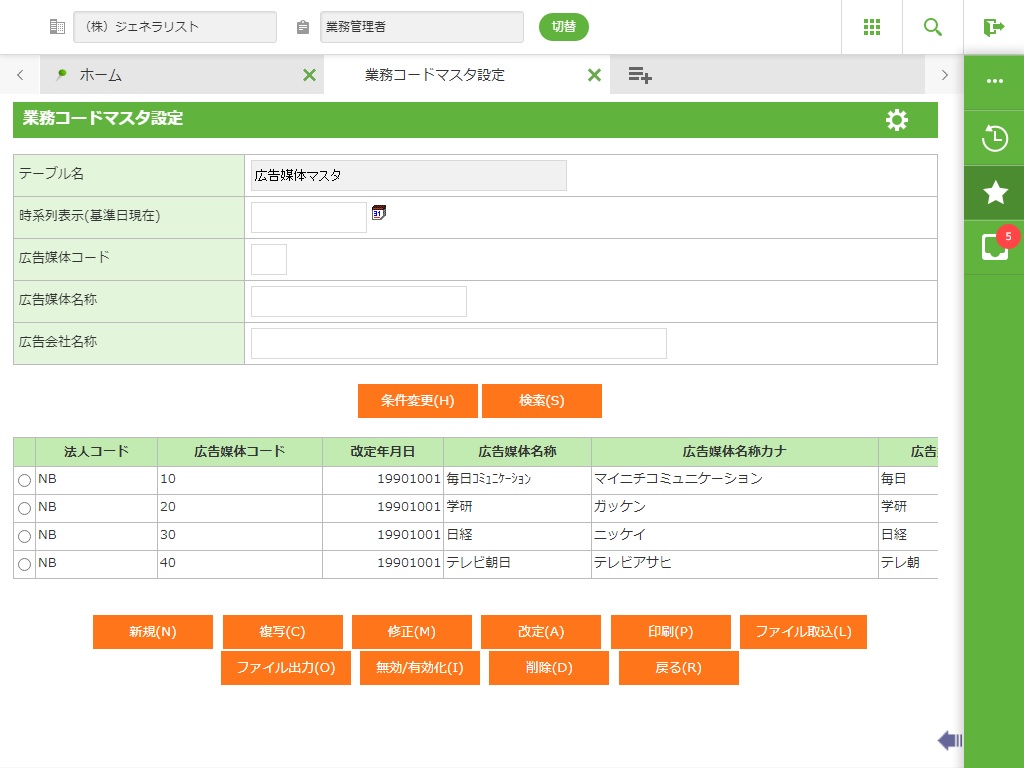
Task: Open the history clock icon in sidebar
Action: pos(994,138)
